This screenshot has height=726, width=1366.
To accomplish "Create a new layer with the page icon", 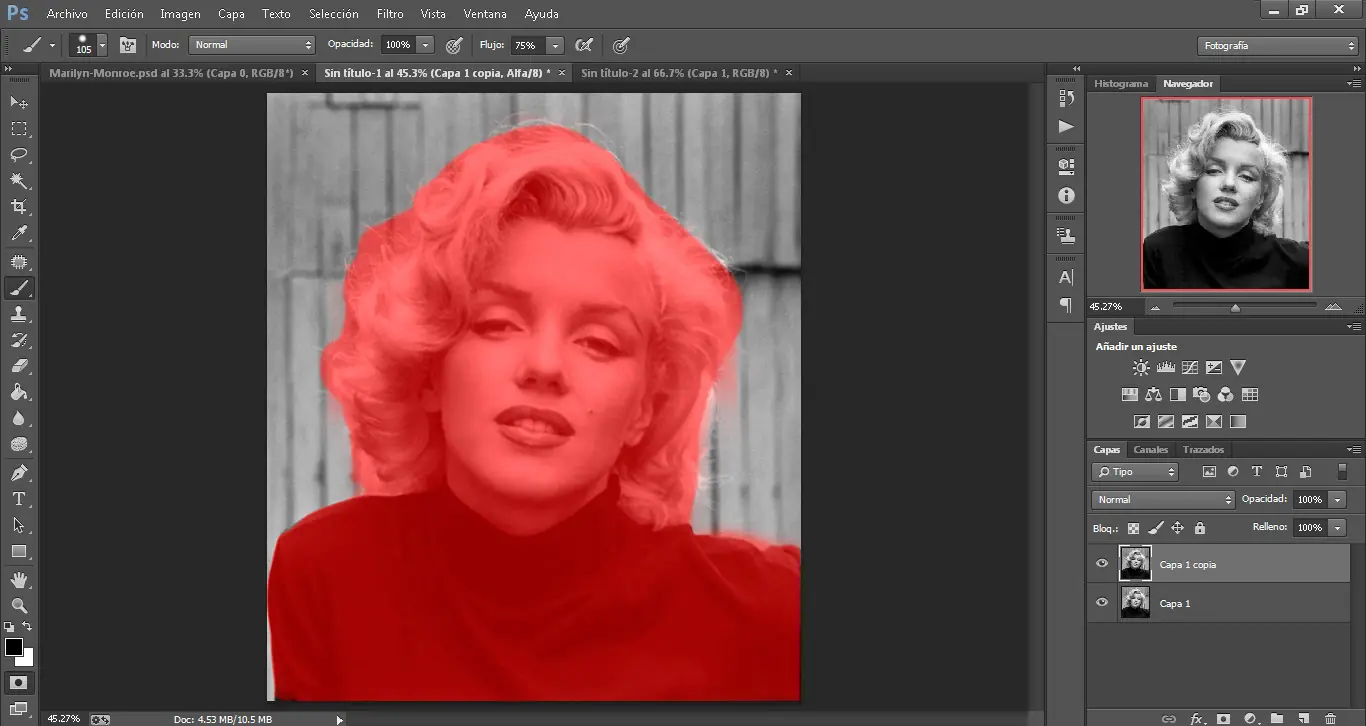I will pos(1303,718).
